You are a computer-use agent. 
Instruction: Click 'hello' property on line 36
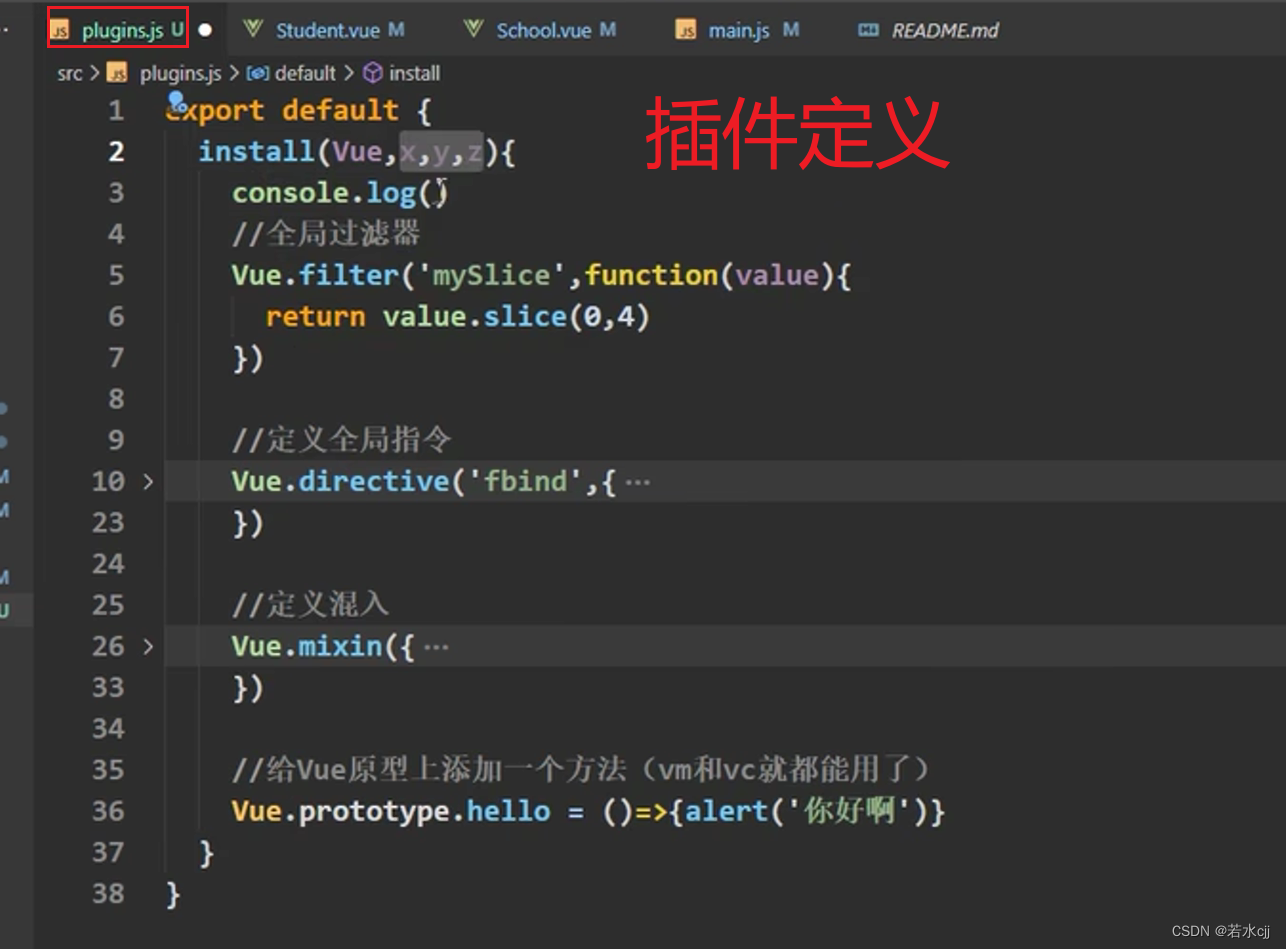point(508,811)
